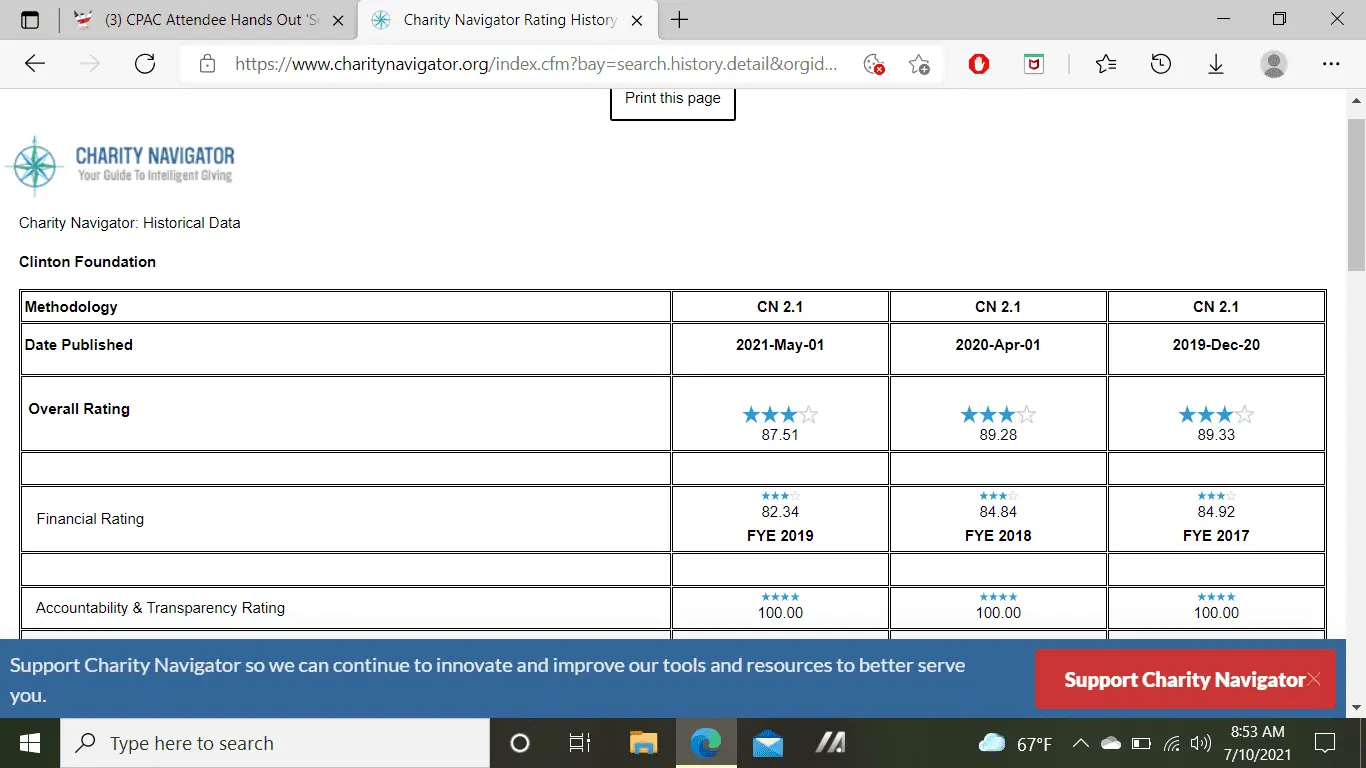1366x768 pixels.
Task: Dismiss the support banner with the X
Action: 1314,680
